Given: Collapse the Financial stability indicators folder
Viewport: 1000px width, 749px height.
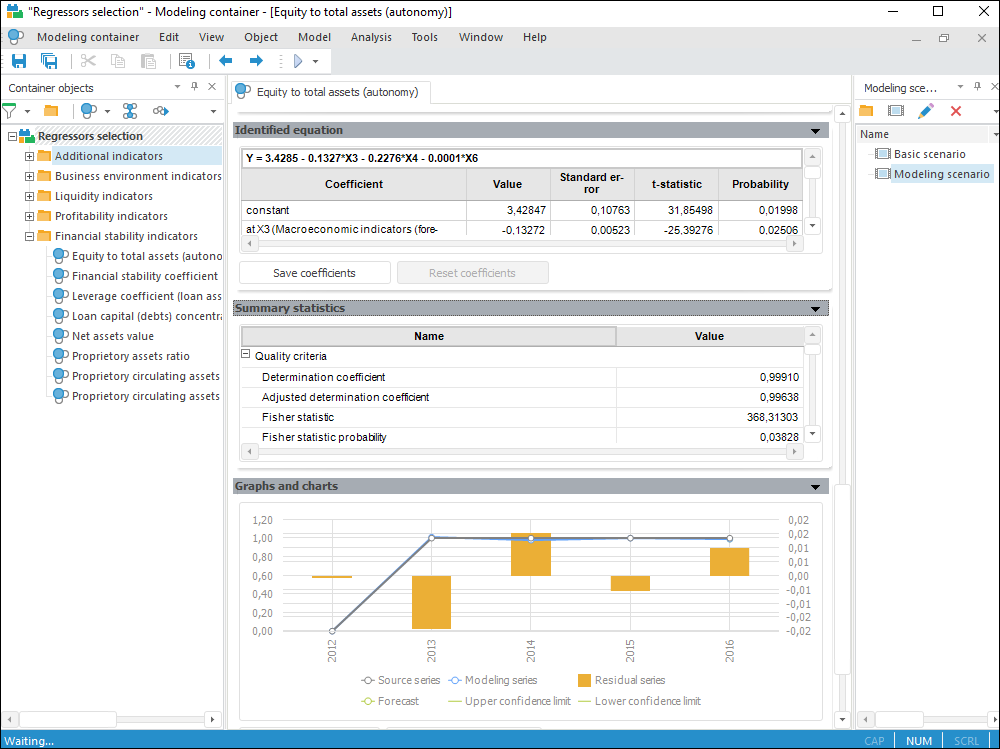Looking at the screenshot, I should pyautogui.click(x=29, y=236).
